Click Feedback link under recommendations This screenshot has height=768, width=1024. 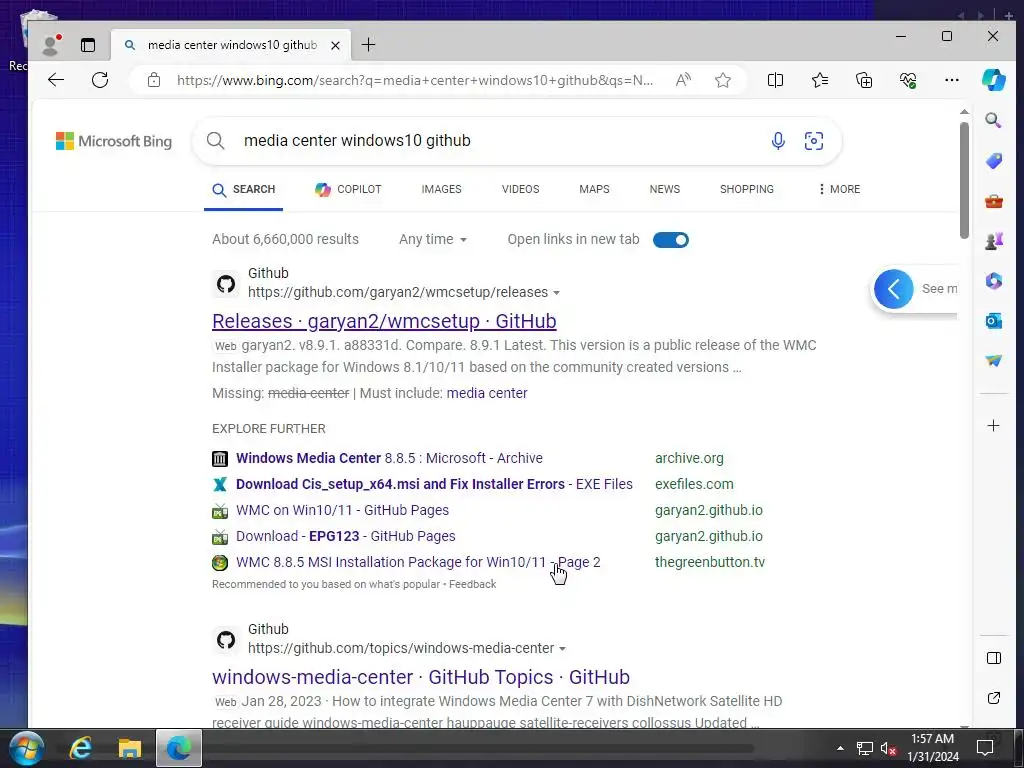pos(472,584)
